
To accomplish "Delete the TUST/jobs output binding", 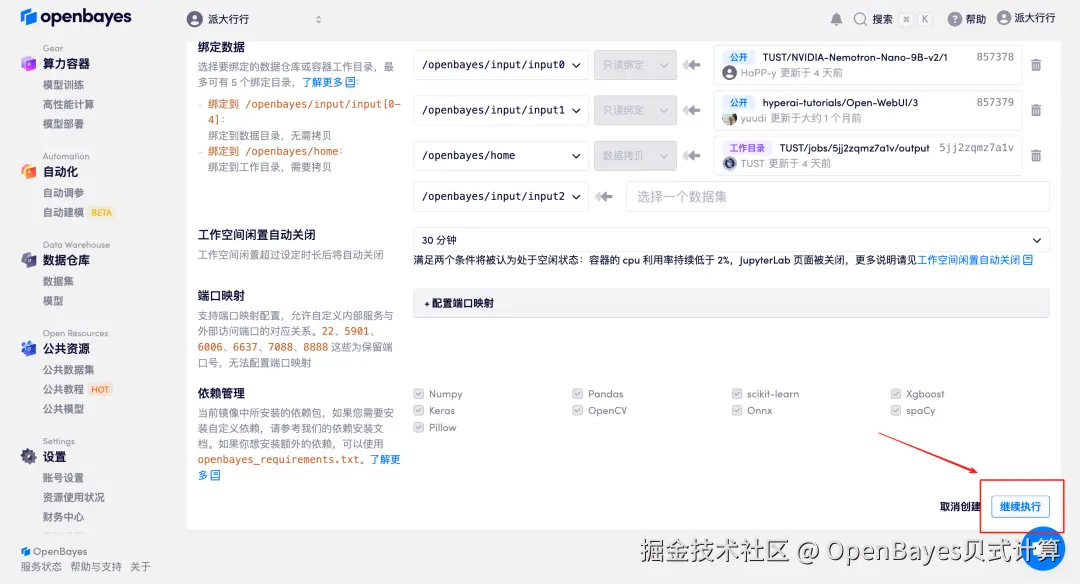I will click(x=1036, y=156).
